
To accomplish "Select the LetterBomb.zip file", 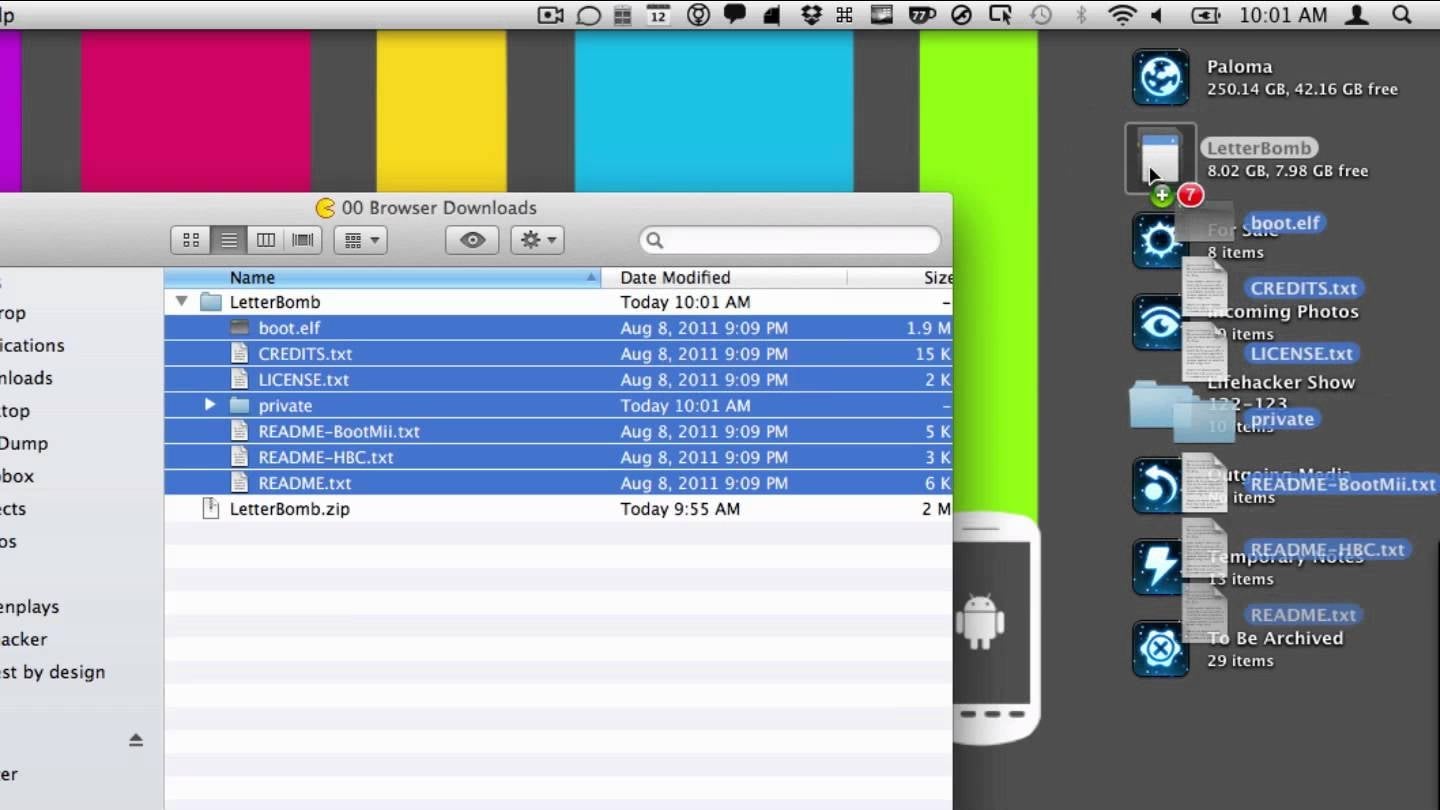I will [289, 509].
